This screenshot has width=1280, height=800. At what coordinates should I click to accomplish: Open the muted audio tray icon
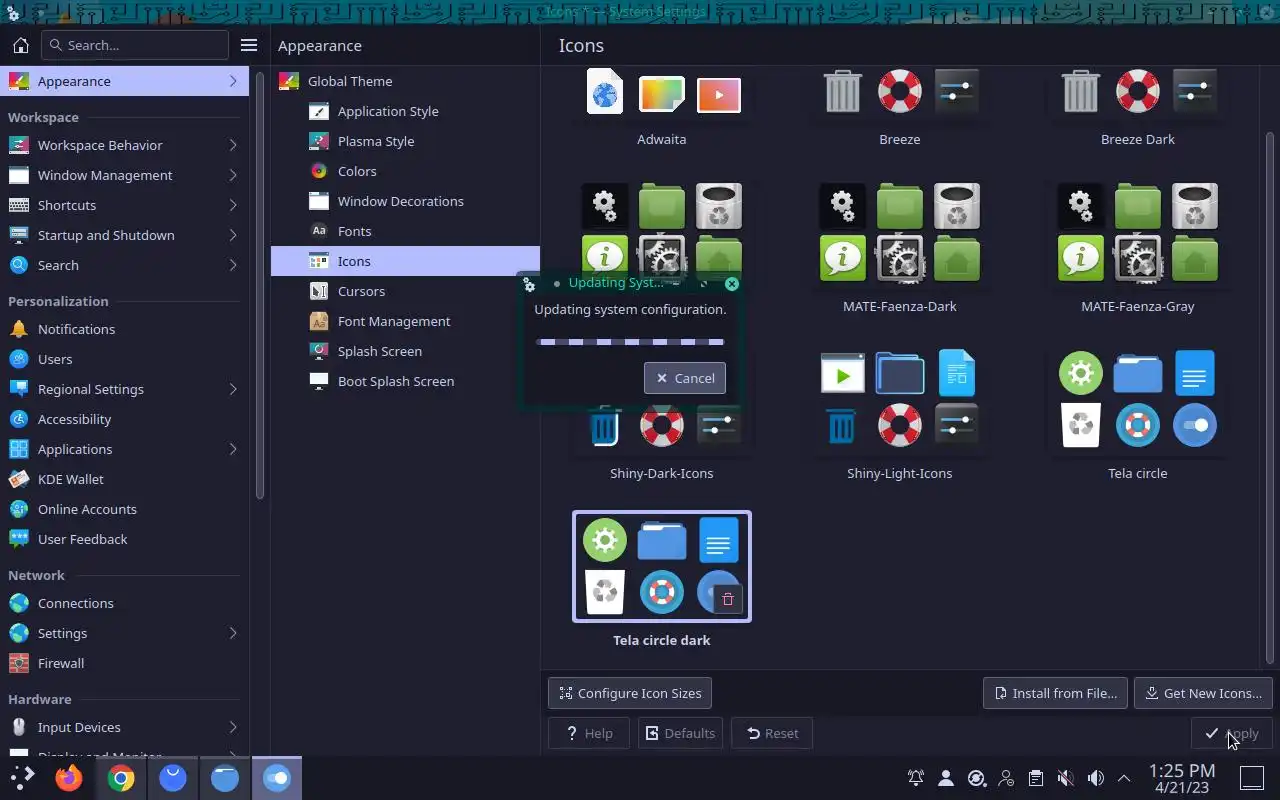pos(1066,777)
